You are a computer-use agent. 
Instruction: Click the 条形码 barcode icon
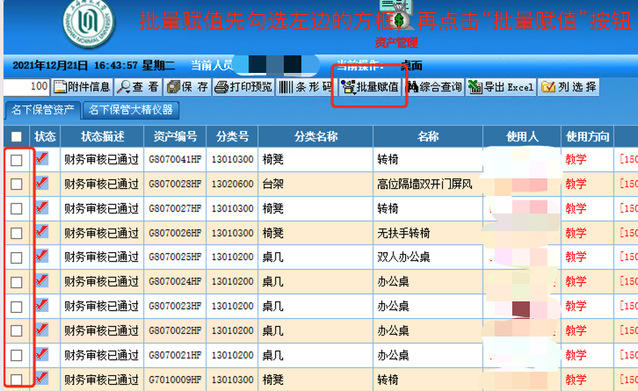pos(306,87)
